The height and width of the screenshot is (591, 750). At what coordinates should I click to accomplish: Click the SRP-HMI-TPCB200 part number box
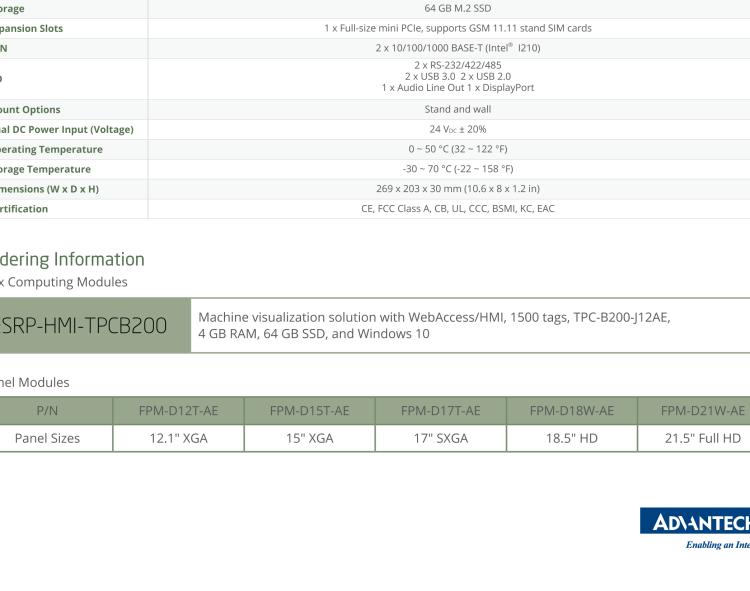[x=95, y=325]
